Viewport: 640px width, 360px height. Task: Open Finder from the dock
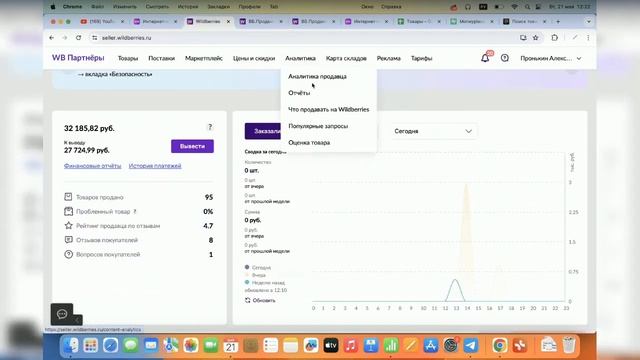pos(71,345)
